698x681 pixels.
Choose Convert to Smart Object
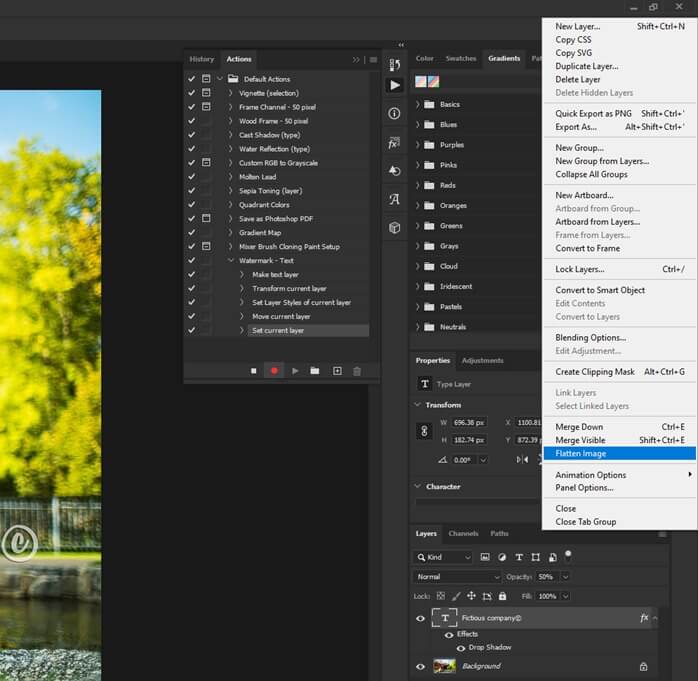(619, 290)
